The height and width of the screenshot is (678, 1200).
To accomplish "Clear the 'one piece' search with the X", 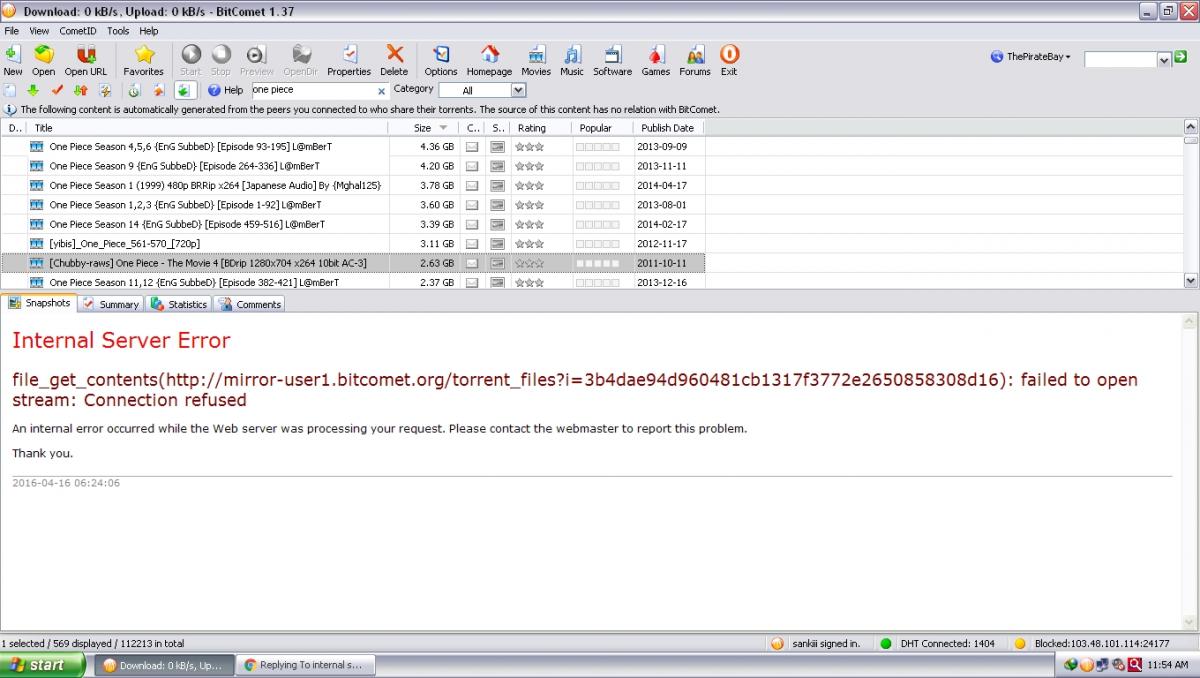I will click(381, 91).
